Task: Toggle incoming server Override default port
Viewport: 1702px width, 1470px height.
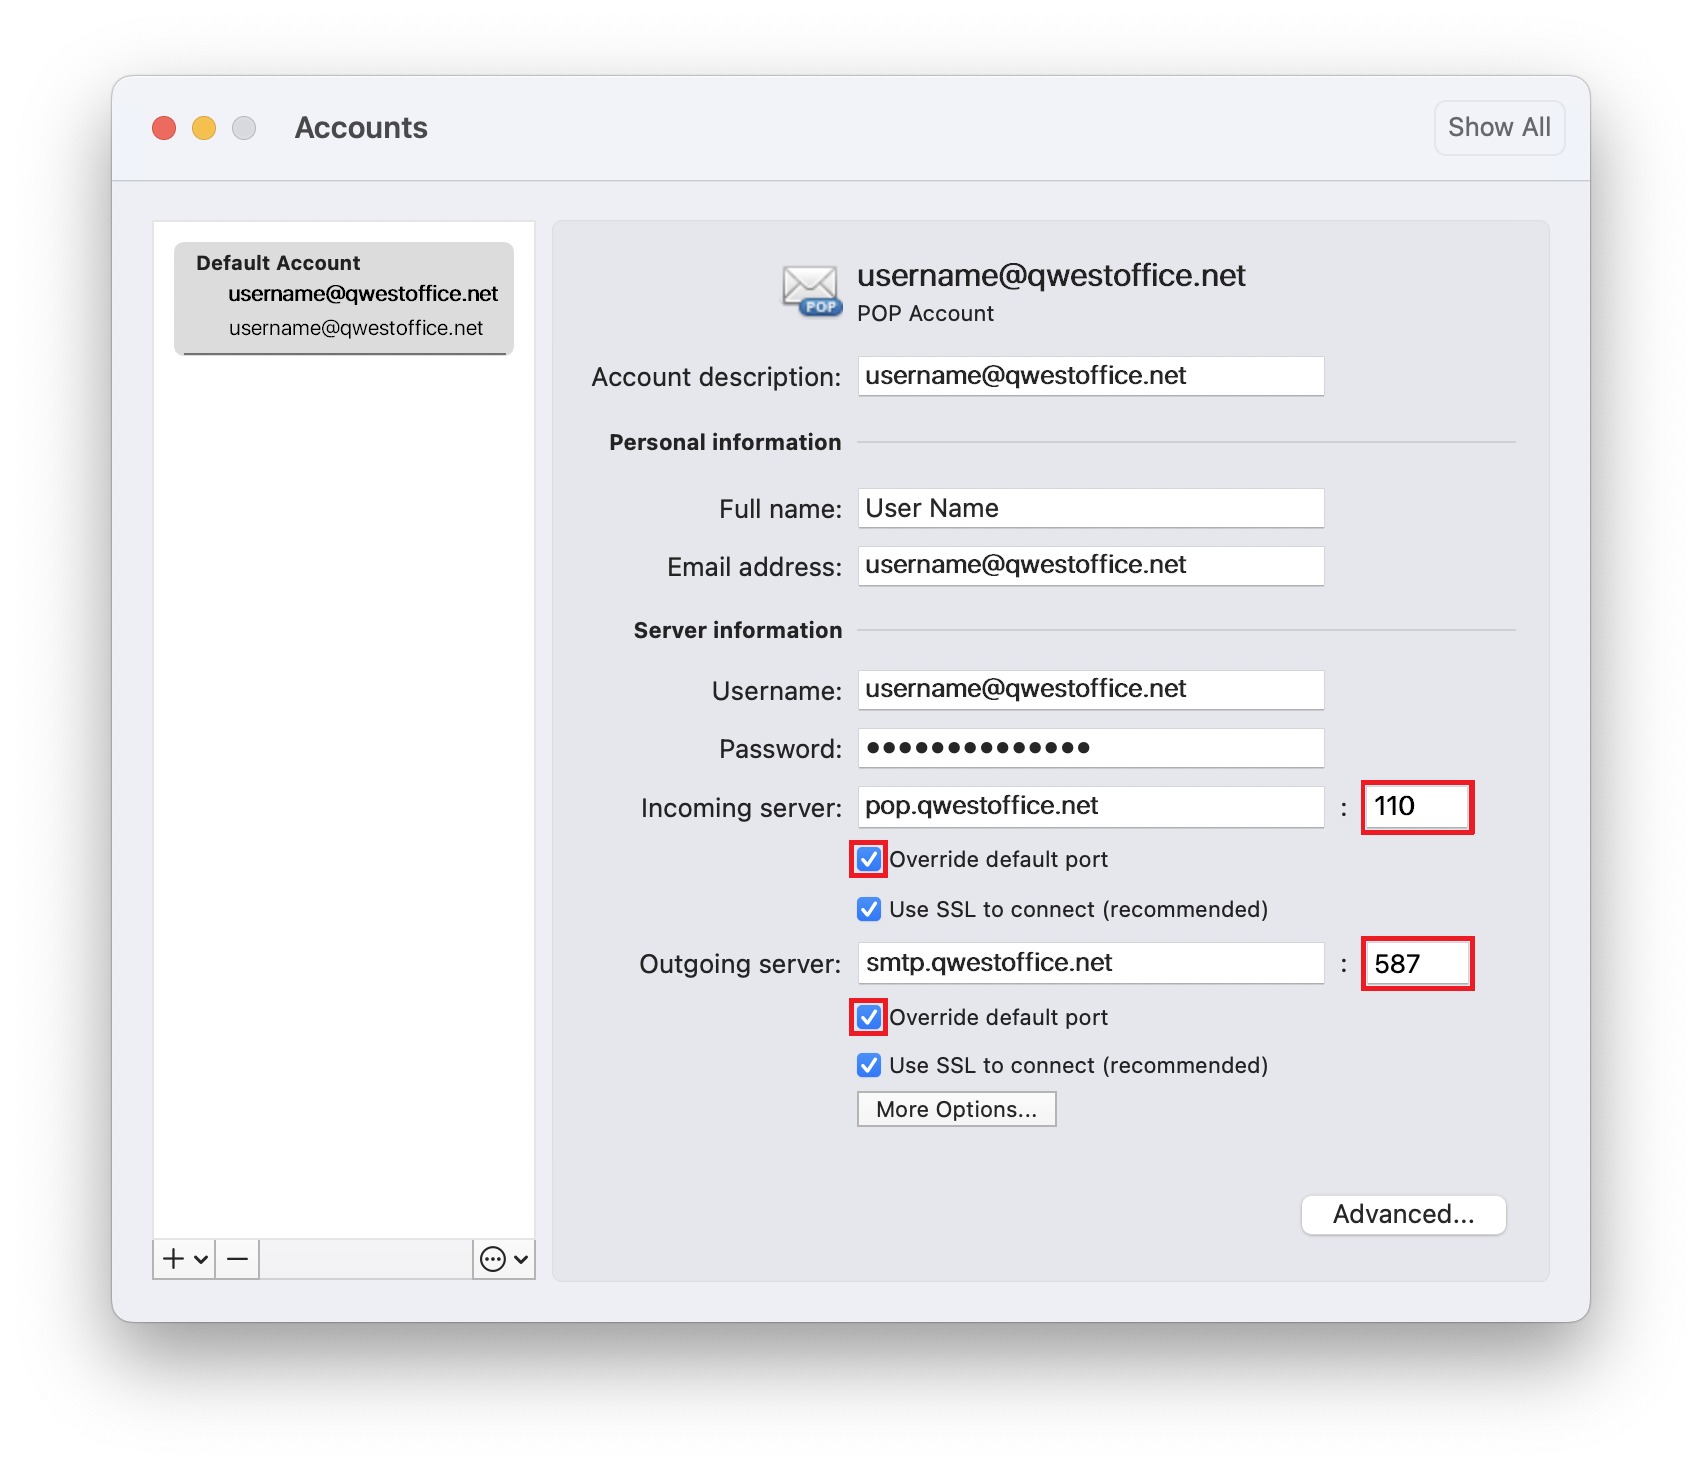Action: point(869,859)
